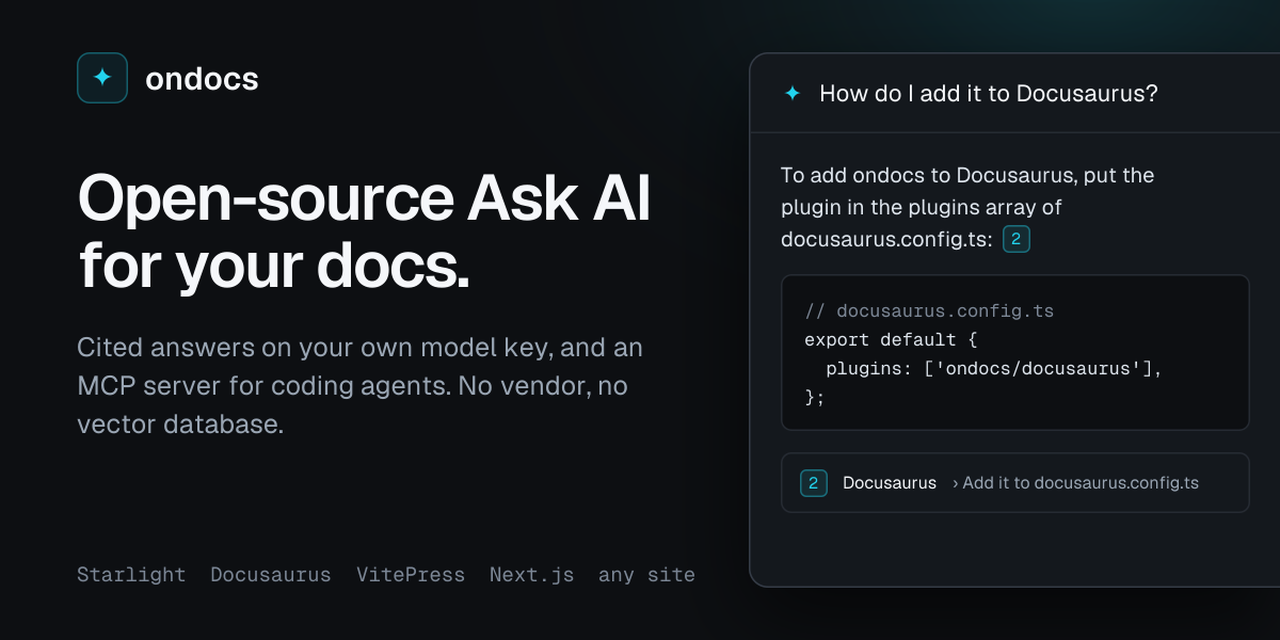The width and height of the screenshot is (1280, 640).
Task: Click the Docusaurus framework label at bottom
Action: point(270,575)
